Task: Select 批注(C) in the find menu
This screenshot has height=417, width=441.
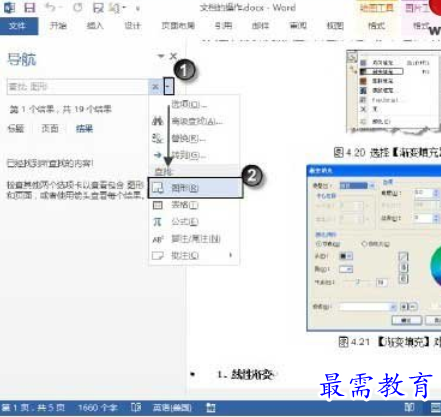Action: pyautogui.click(x=194, y=256)
